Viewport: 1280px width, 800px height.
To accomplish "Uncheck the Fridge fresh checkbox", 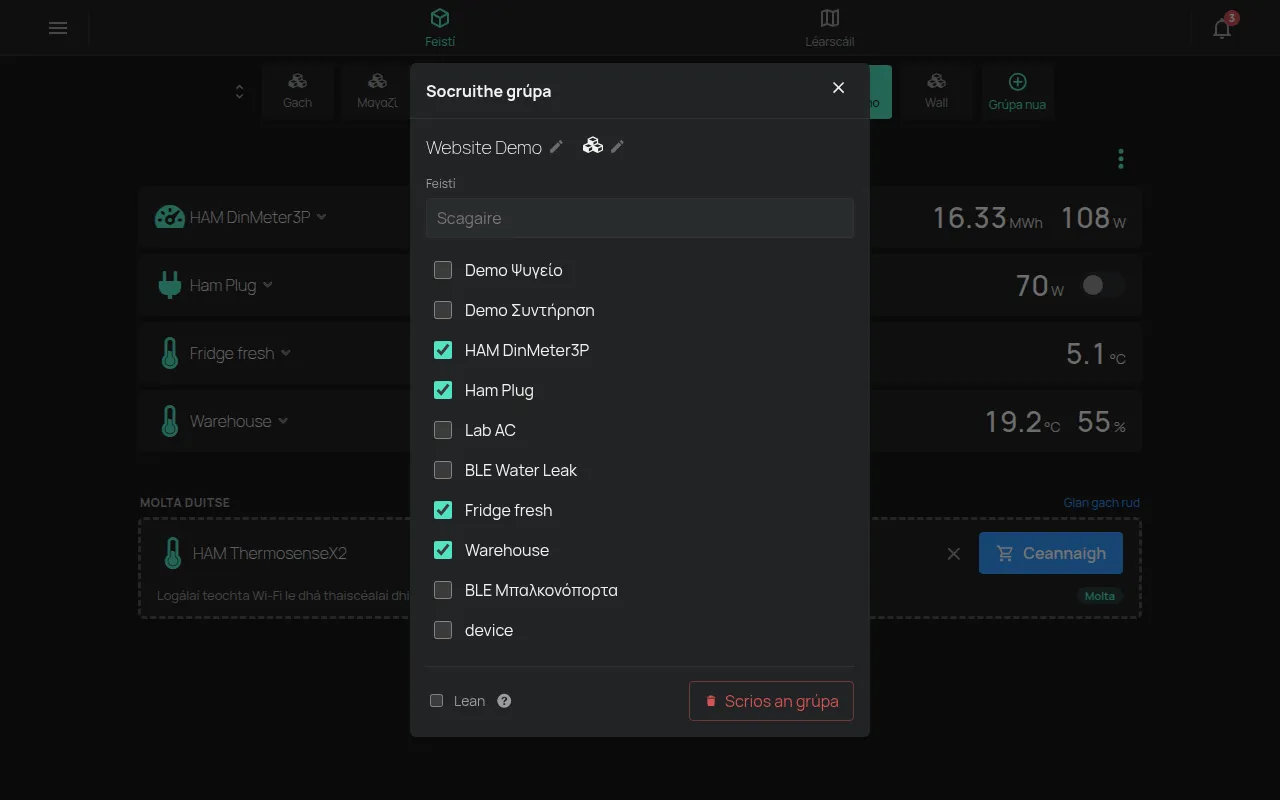I will [x=443, y=510].
